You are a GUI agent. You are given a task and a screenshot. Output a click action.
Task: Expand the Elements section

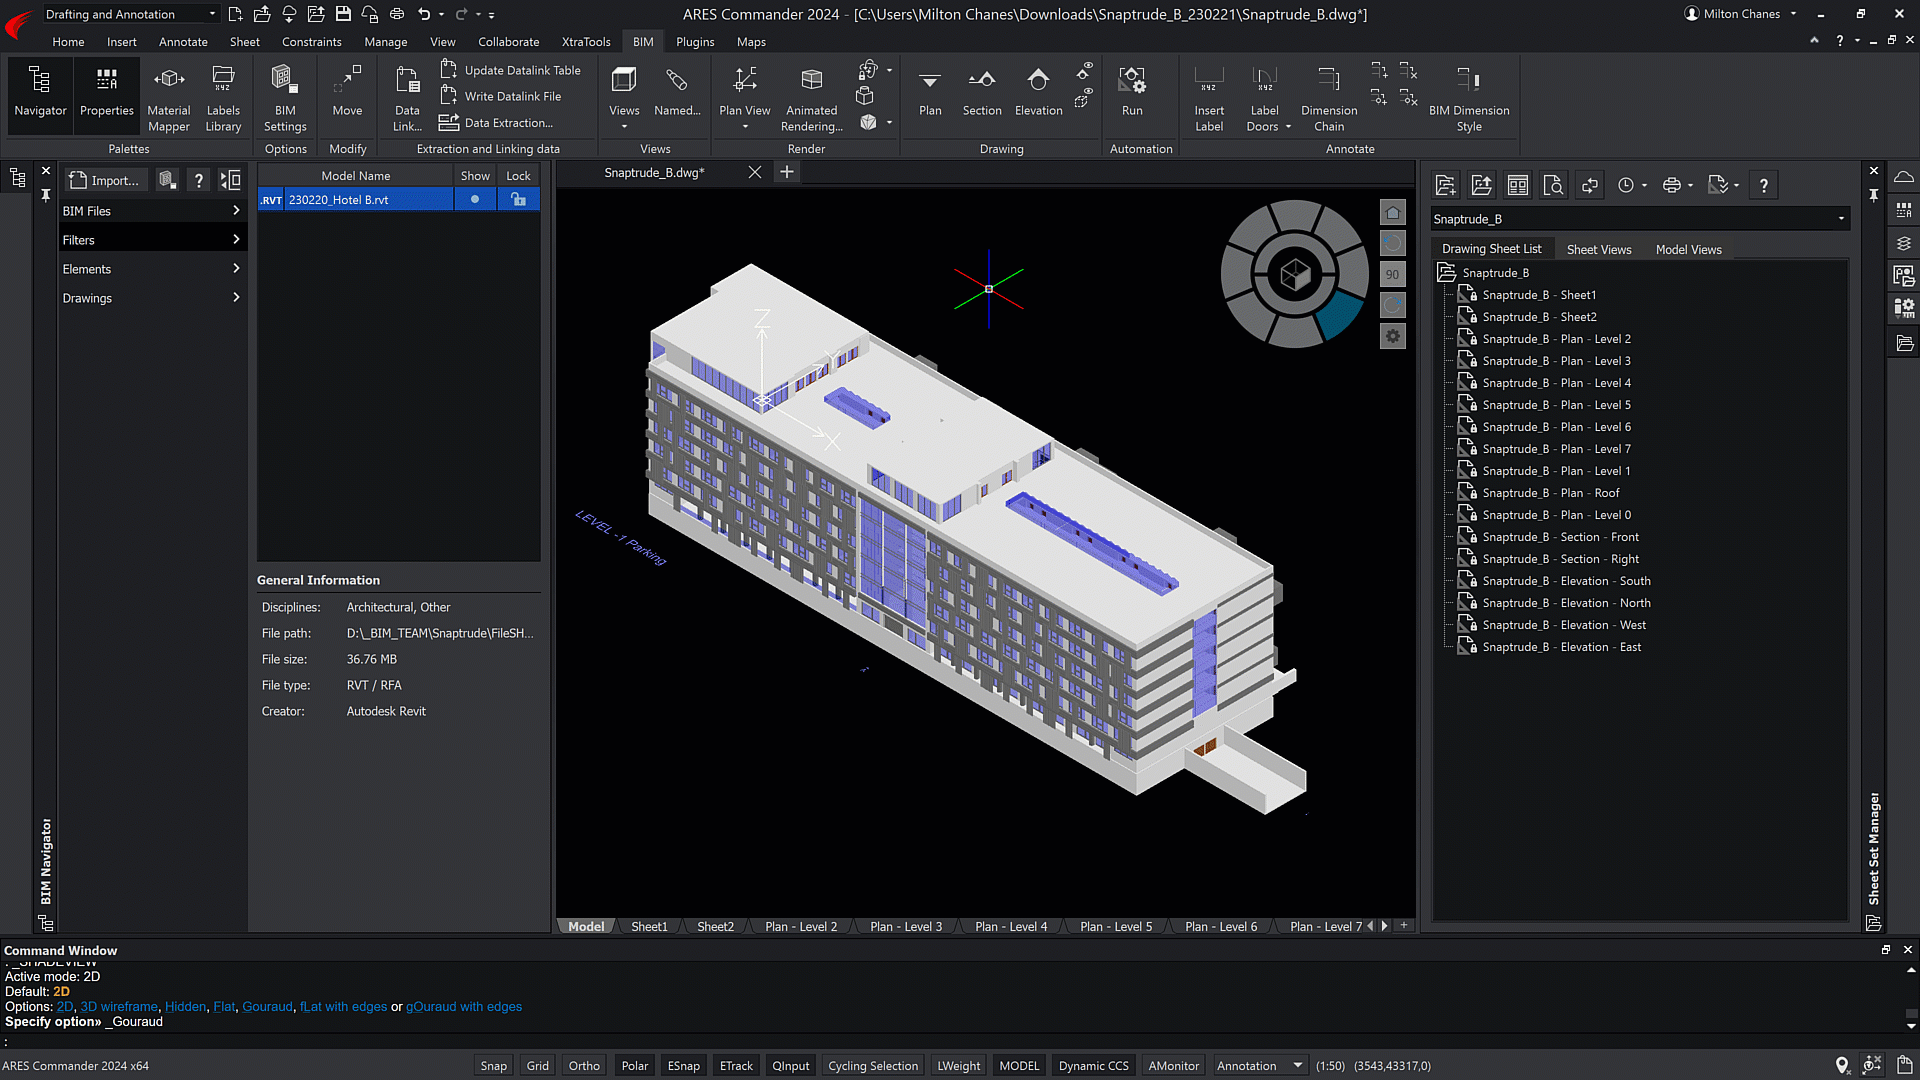(x=152, y=269)
